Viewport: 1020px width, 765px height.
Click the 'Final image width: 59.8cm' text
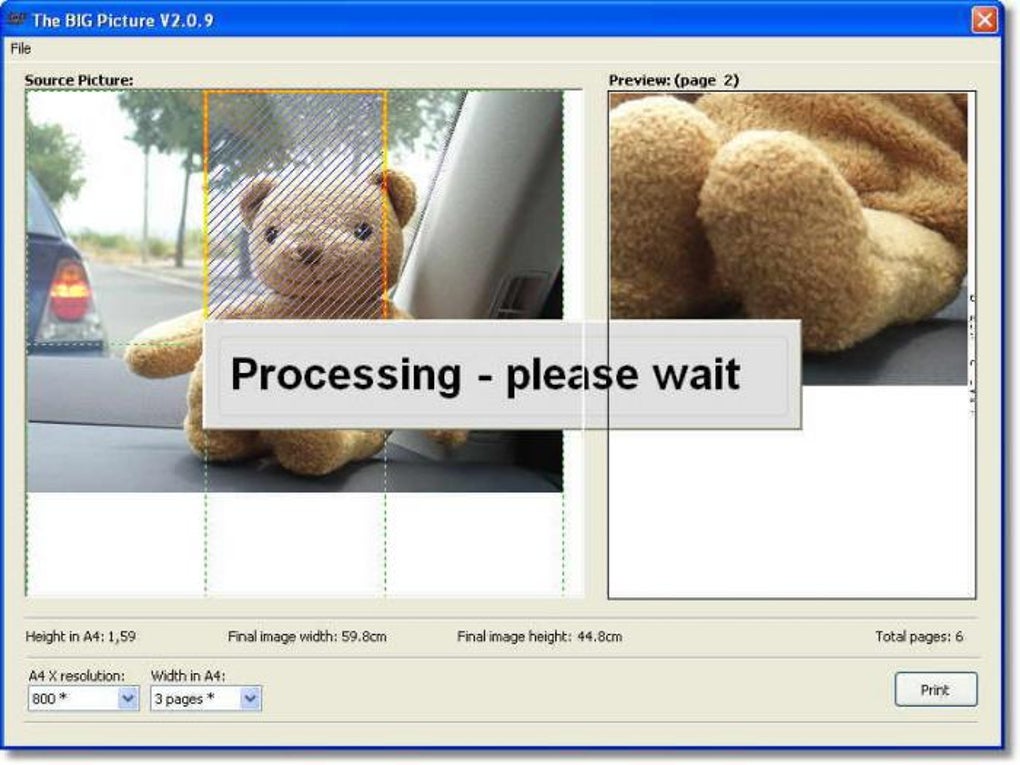click(307, 637)
